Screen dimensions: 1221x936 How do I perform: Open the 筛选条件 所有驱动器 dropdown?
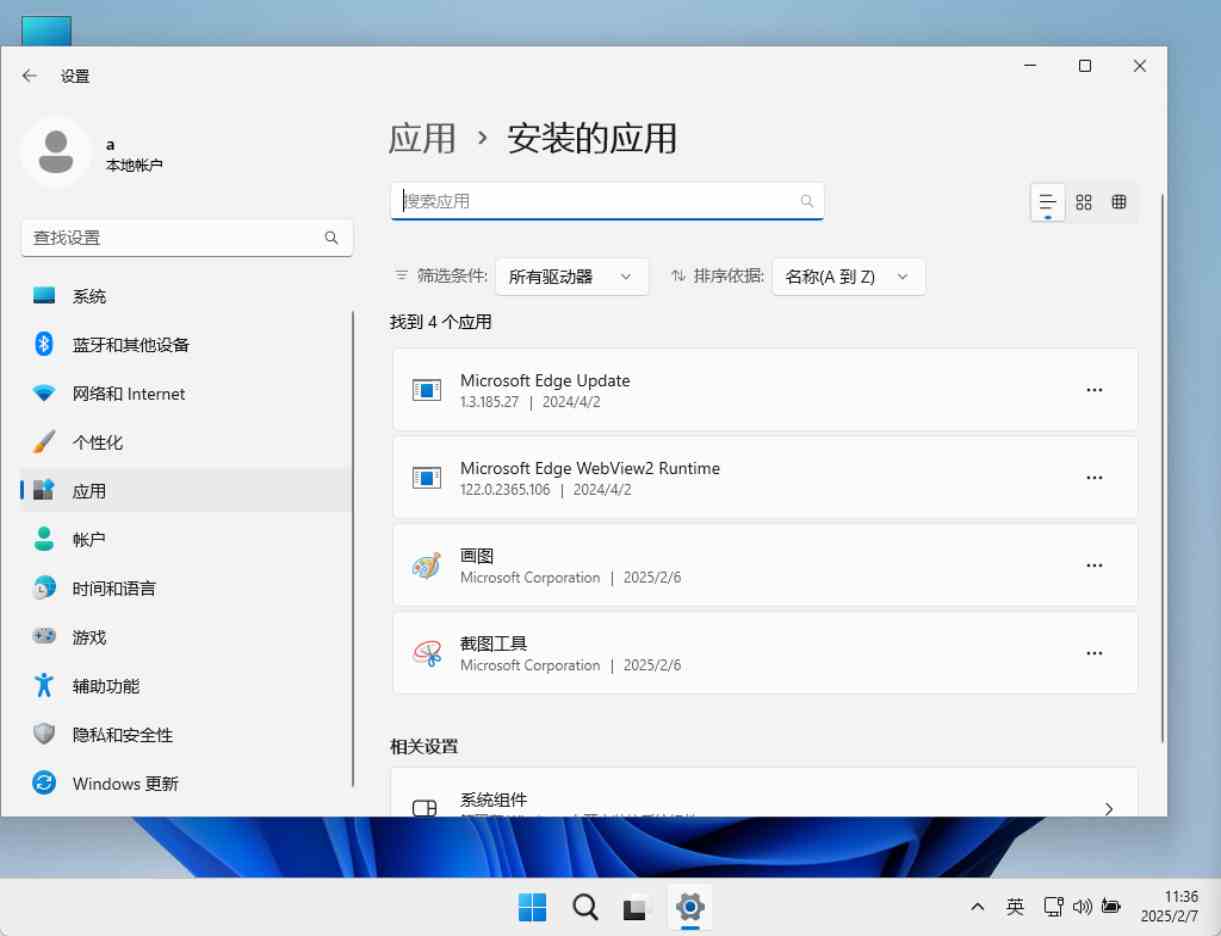(572, 277)
